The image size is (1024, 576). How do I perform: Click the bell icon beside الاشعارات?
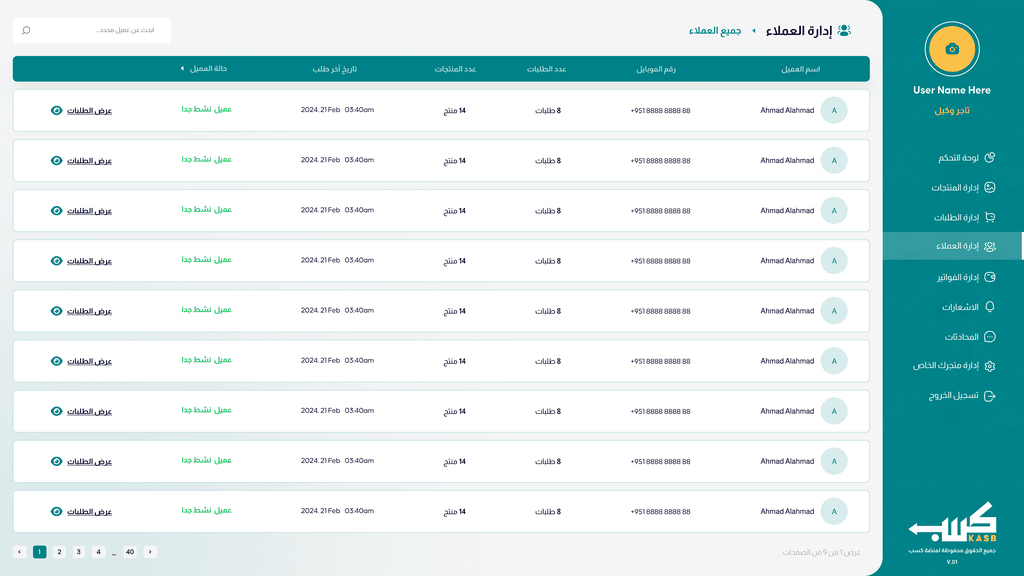click(990, 307)
